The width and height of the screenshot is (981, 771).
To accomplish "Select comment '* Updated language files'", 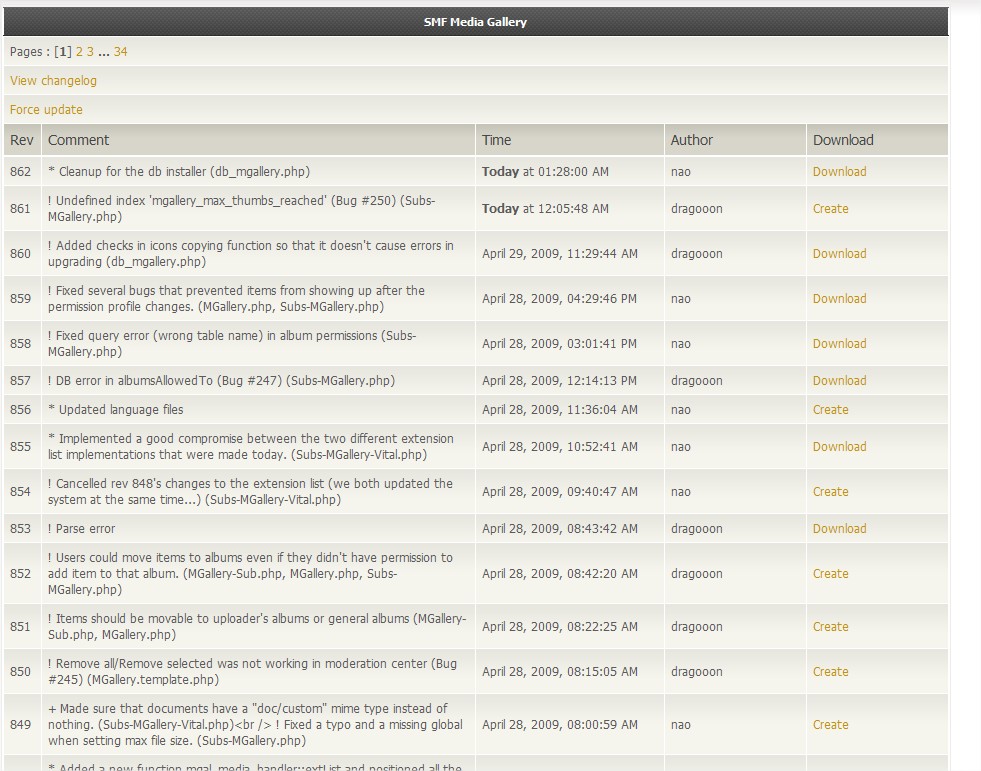I will coord(116,409).
